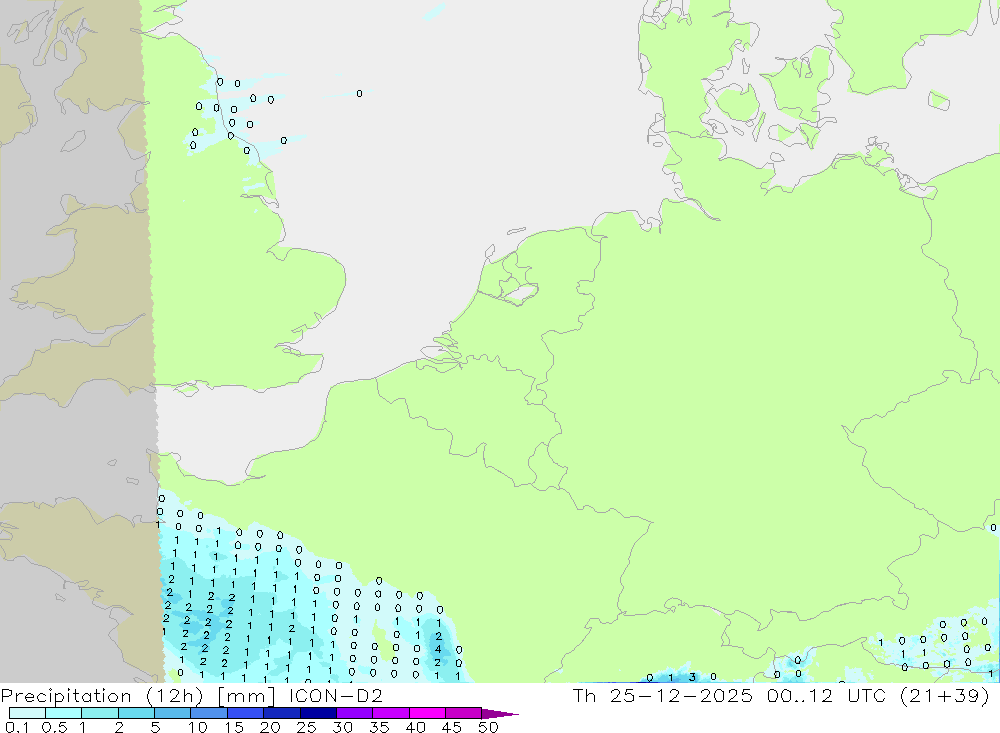The width and height of the screenshot is (1000, 733).
Task: Click the precipitation value '4' on the map
Action: [438, 649]
